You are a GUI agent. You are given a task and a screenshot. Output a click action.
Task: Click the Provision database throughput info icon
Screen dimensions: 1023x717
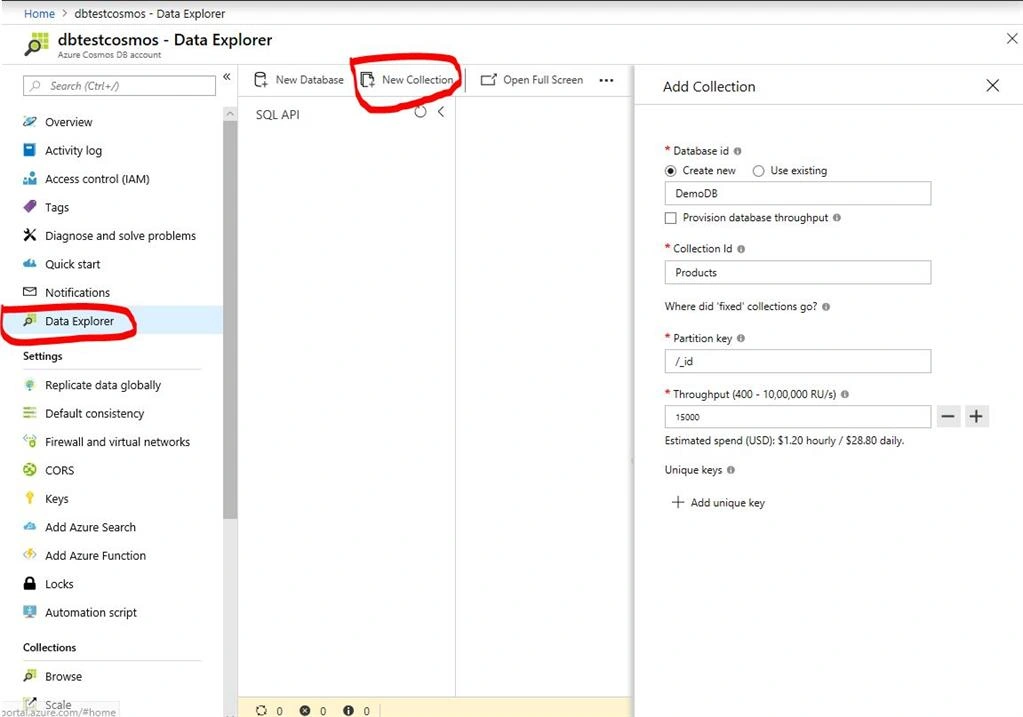(836, 217)
